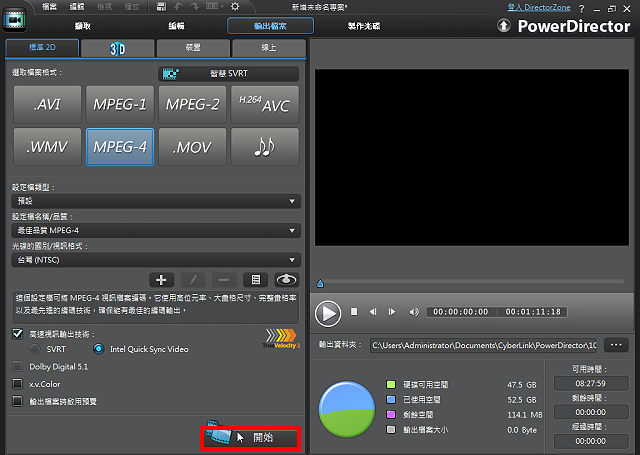Step to the next frame
The height and width of the screenshot is (455, 640).
[392, 312]
